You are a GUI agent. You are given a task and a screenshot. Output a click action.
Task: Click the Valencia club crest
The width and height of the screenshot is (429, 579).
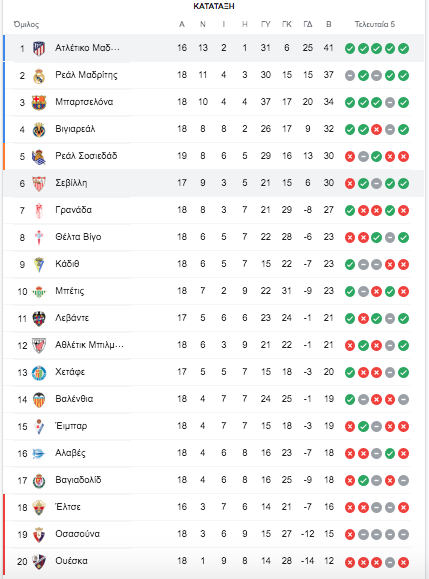(x=39, y=400)
